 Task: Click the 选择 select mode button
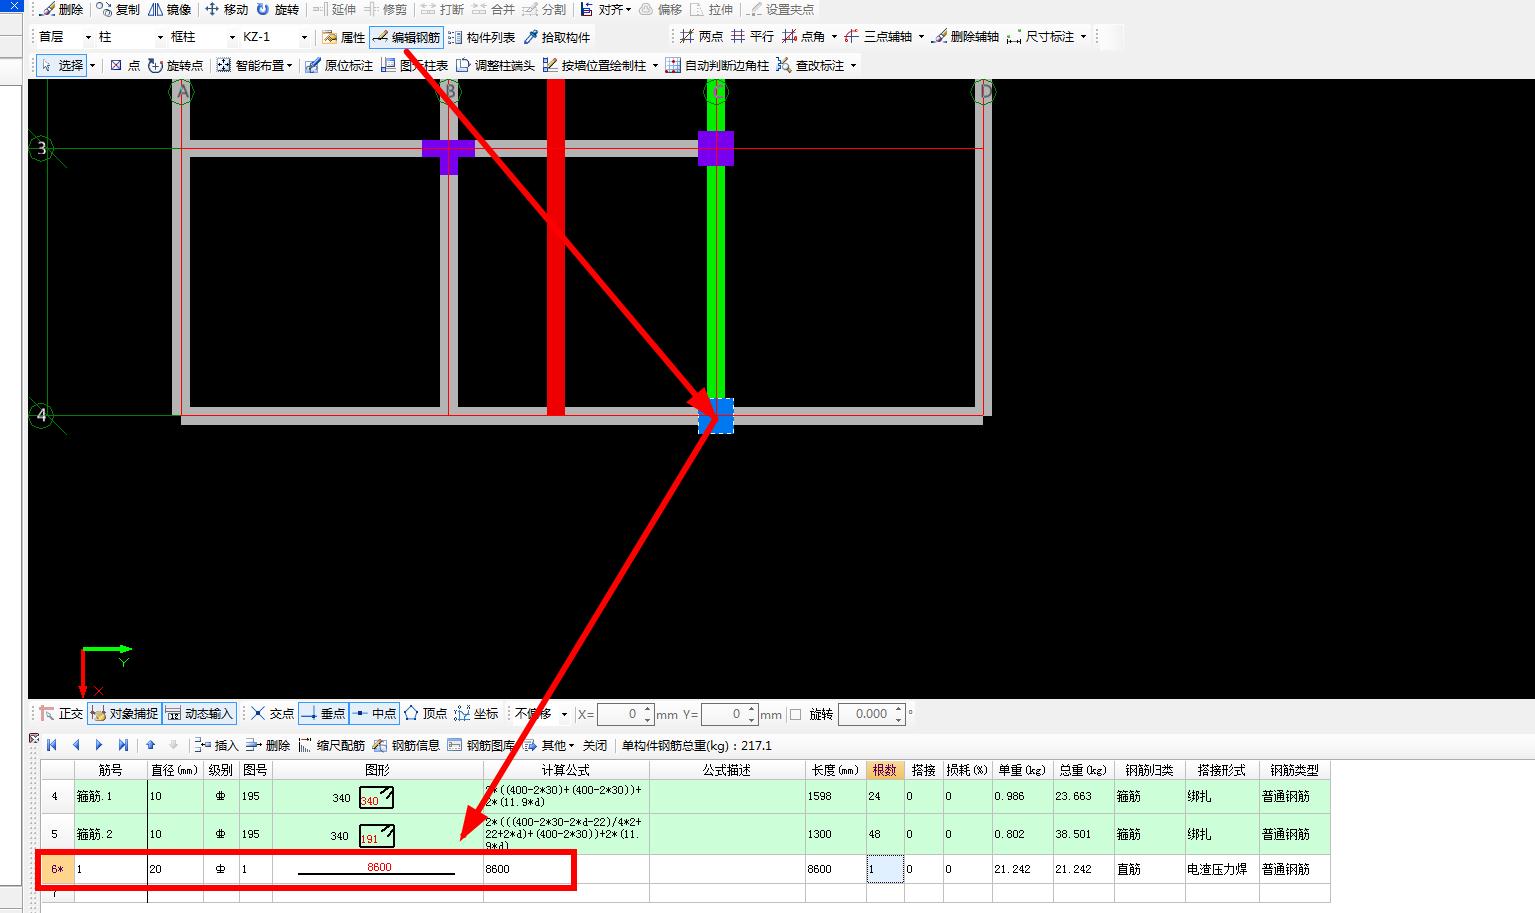pos(62,65)
